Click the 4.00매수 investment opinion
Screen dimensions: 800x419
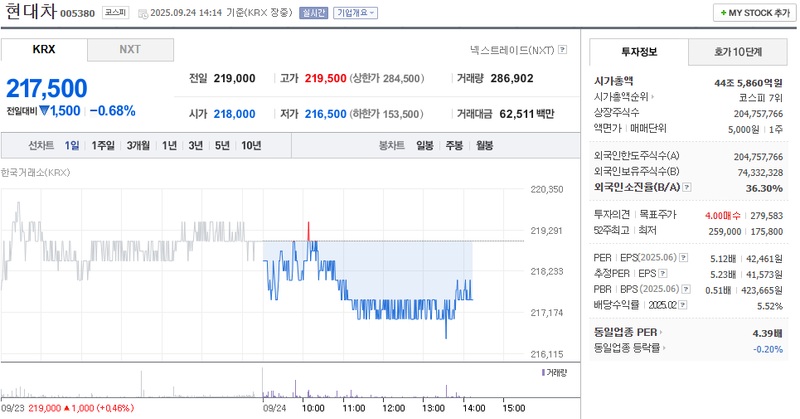722,216
